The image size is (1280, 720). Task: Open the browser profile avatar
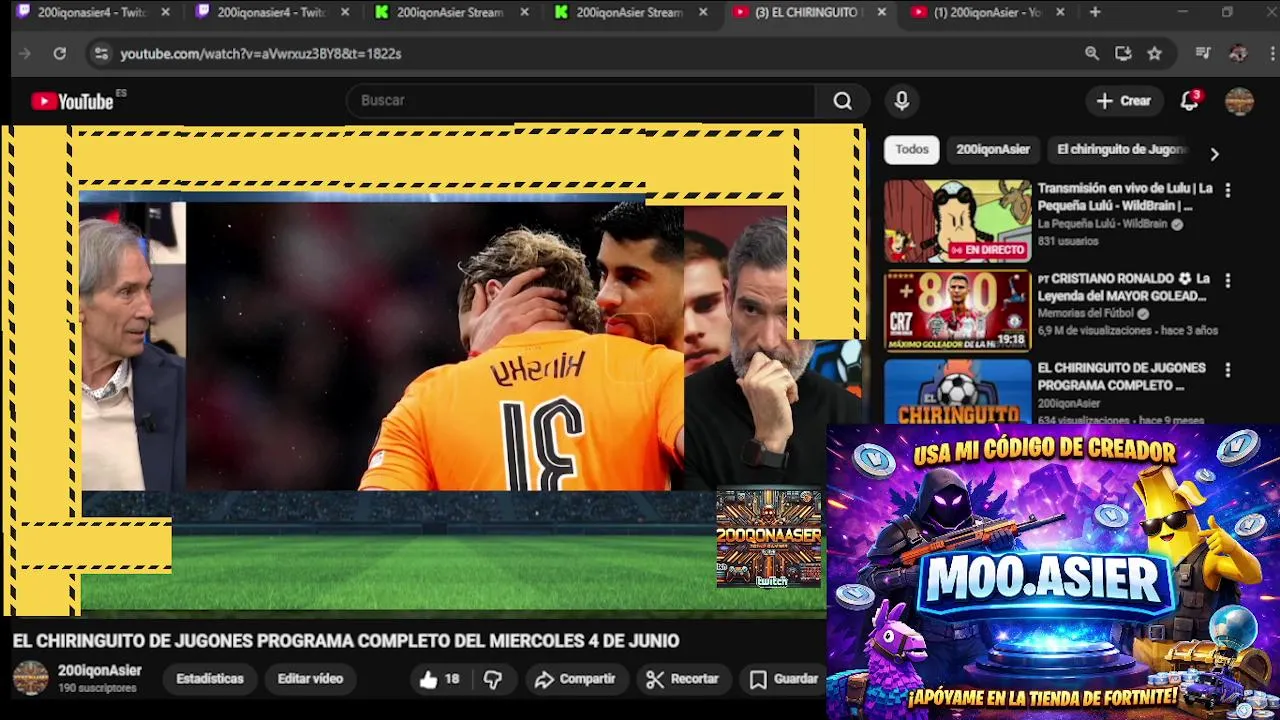pos(1238,54)
